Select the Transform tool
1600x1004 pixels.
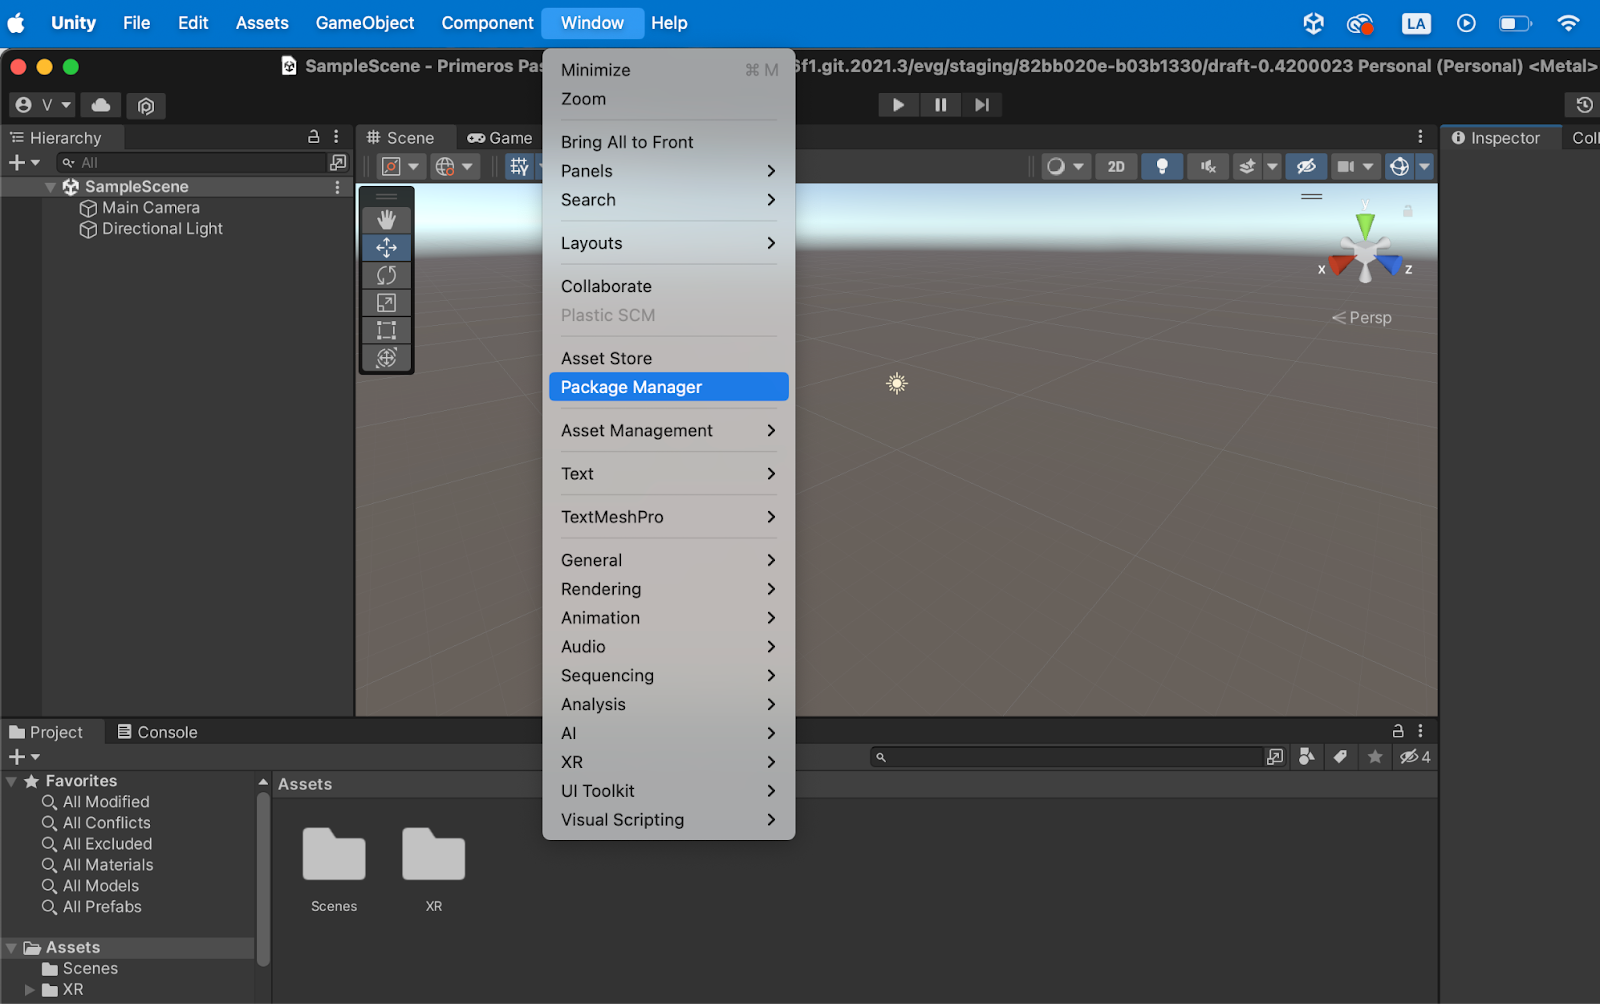click(x=386, y=358)
